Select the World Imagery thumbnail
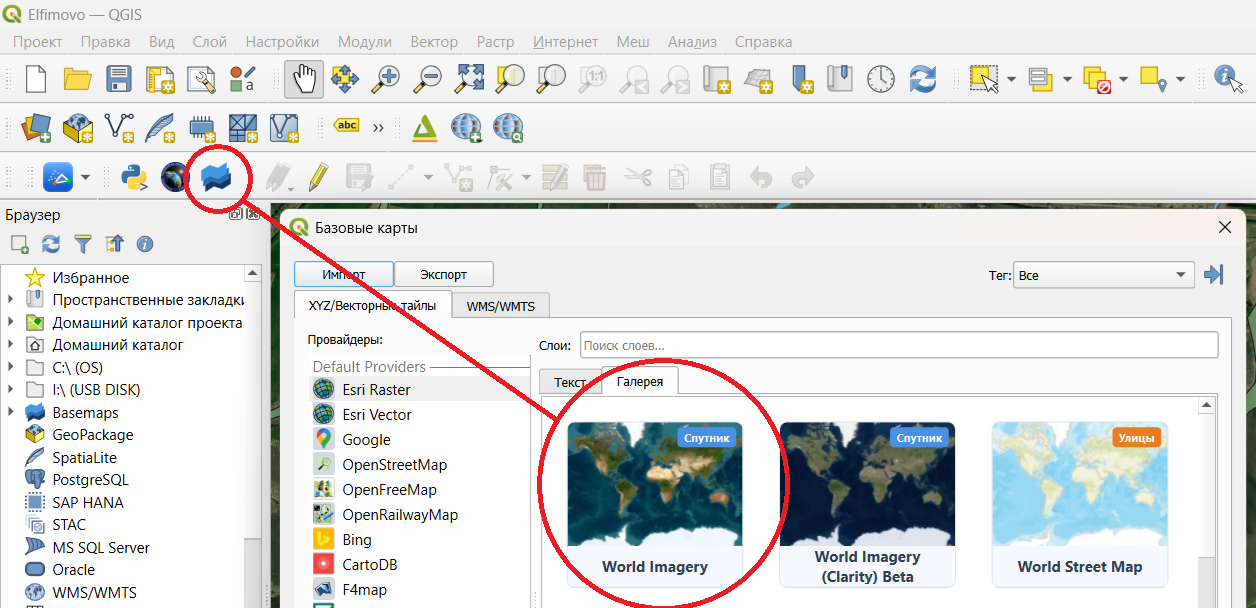 [x=655, y=503]
